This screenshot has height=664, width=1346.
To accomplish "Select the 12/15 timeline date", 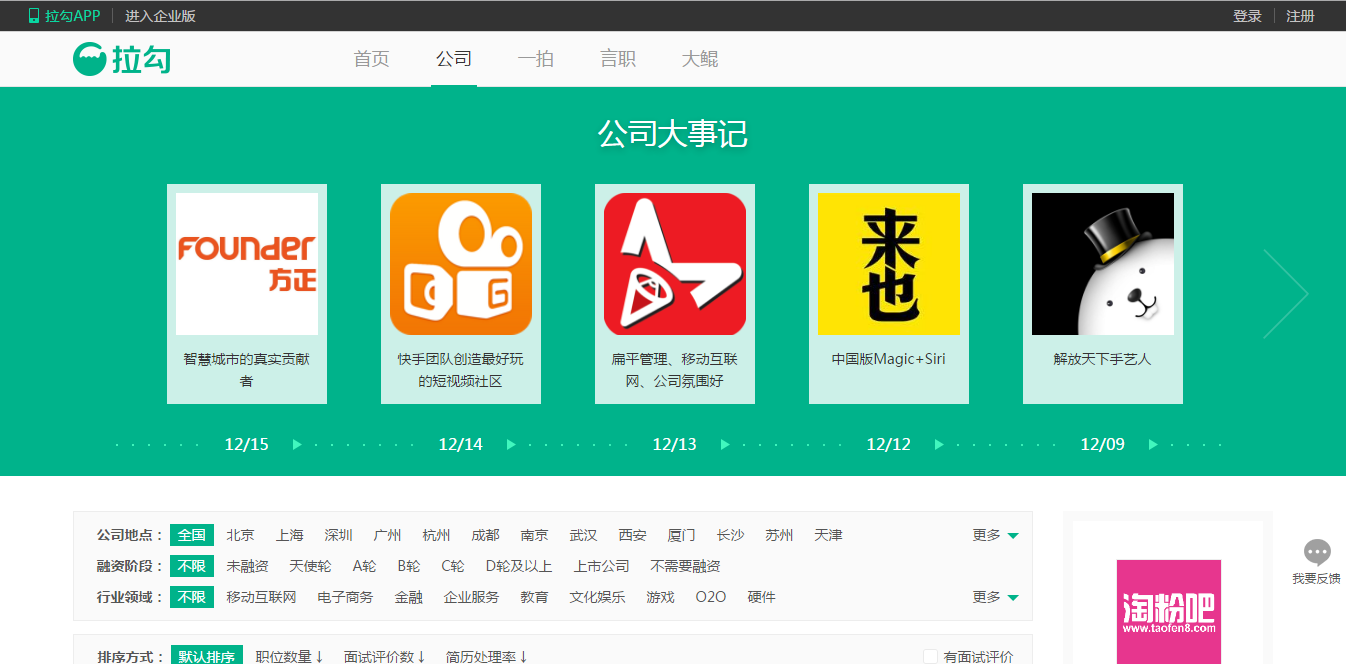I will [247, 445].
